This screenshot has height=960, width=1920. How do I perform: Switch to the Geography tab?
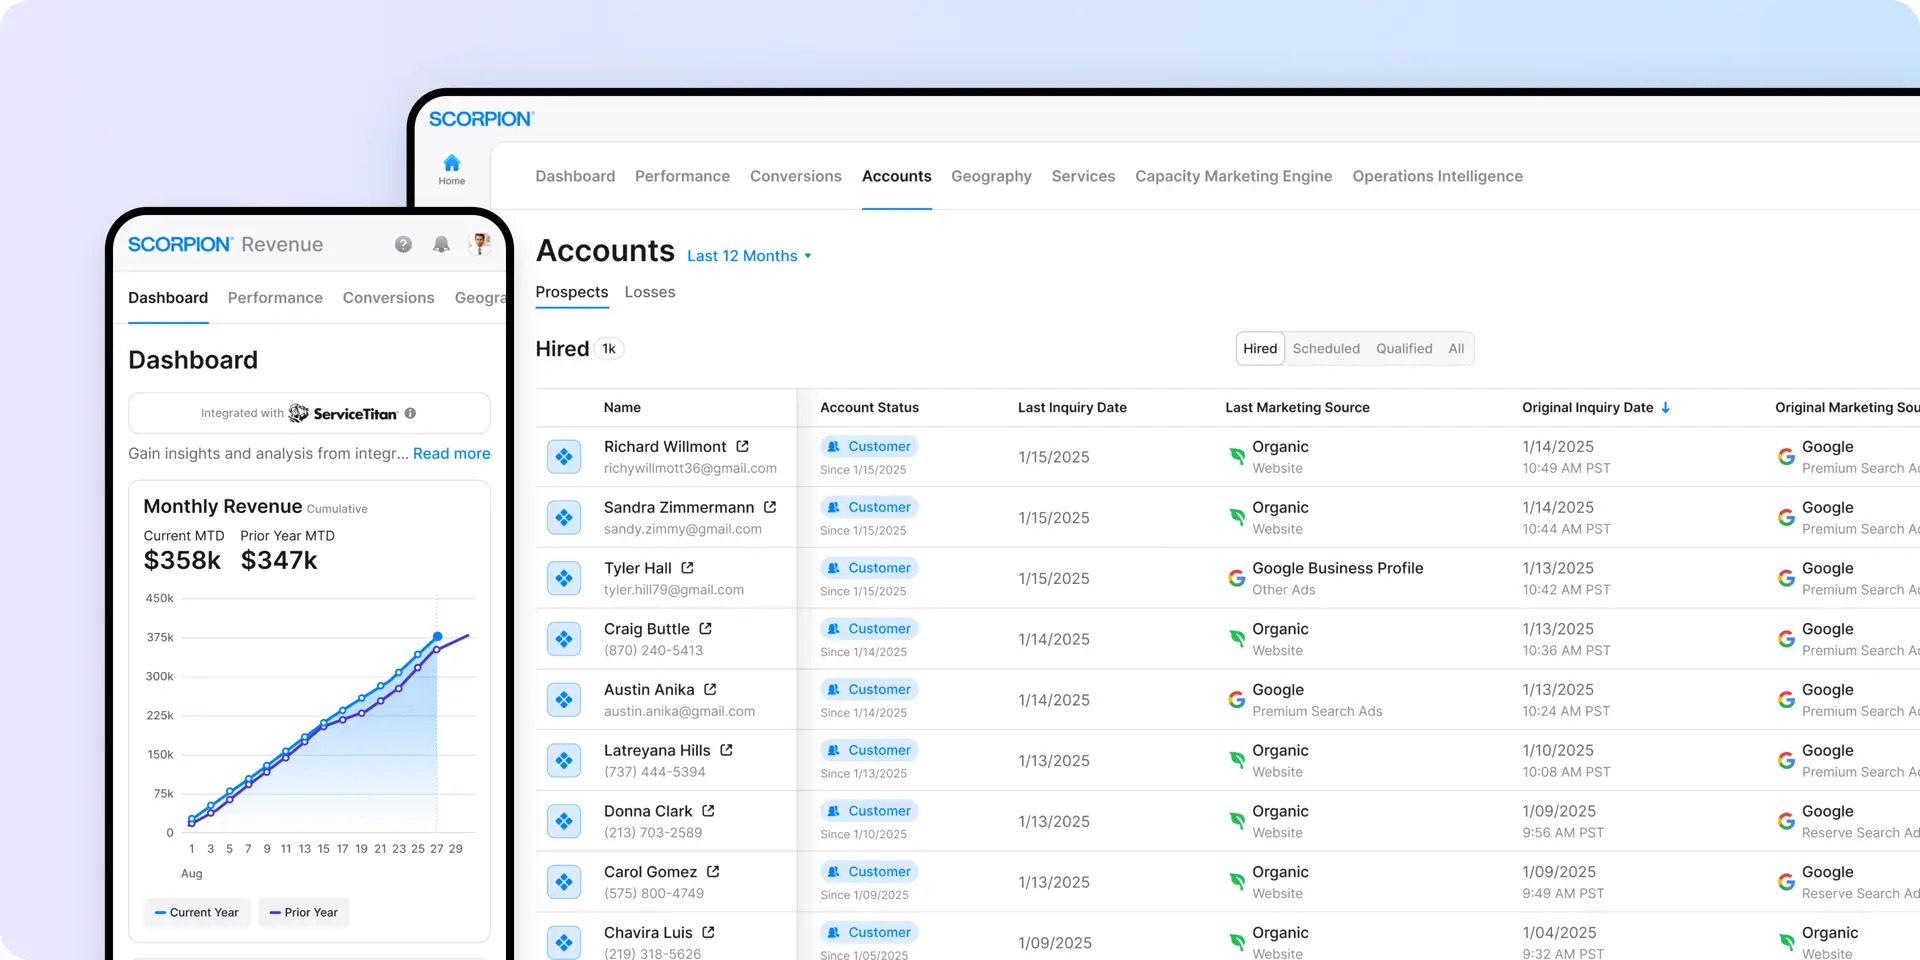point(991,176)
